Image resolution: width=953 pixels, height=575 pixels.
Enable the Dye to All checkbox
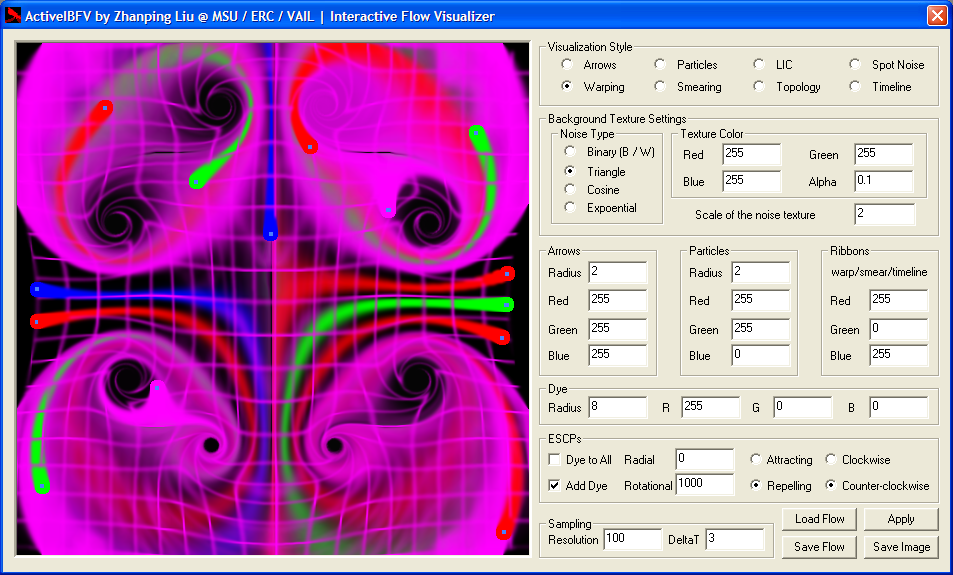[x=555, y=460]
